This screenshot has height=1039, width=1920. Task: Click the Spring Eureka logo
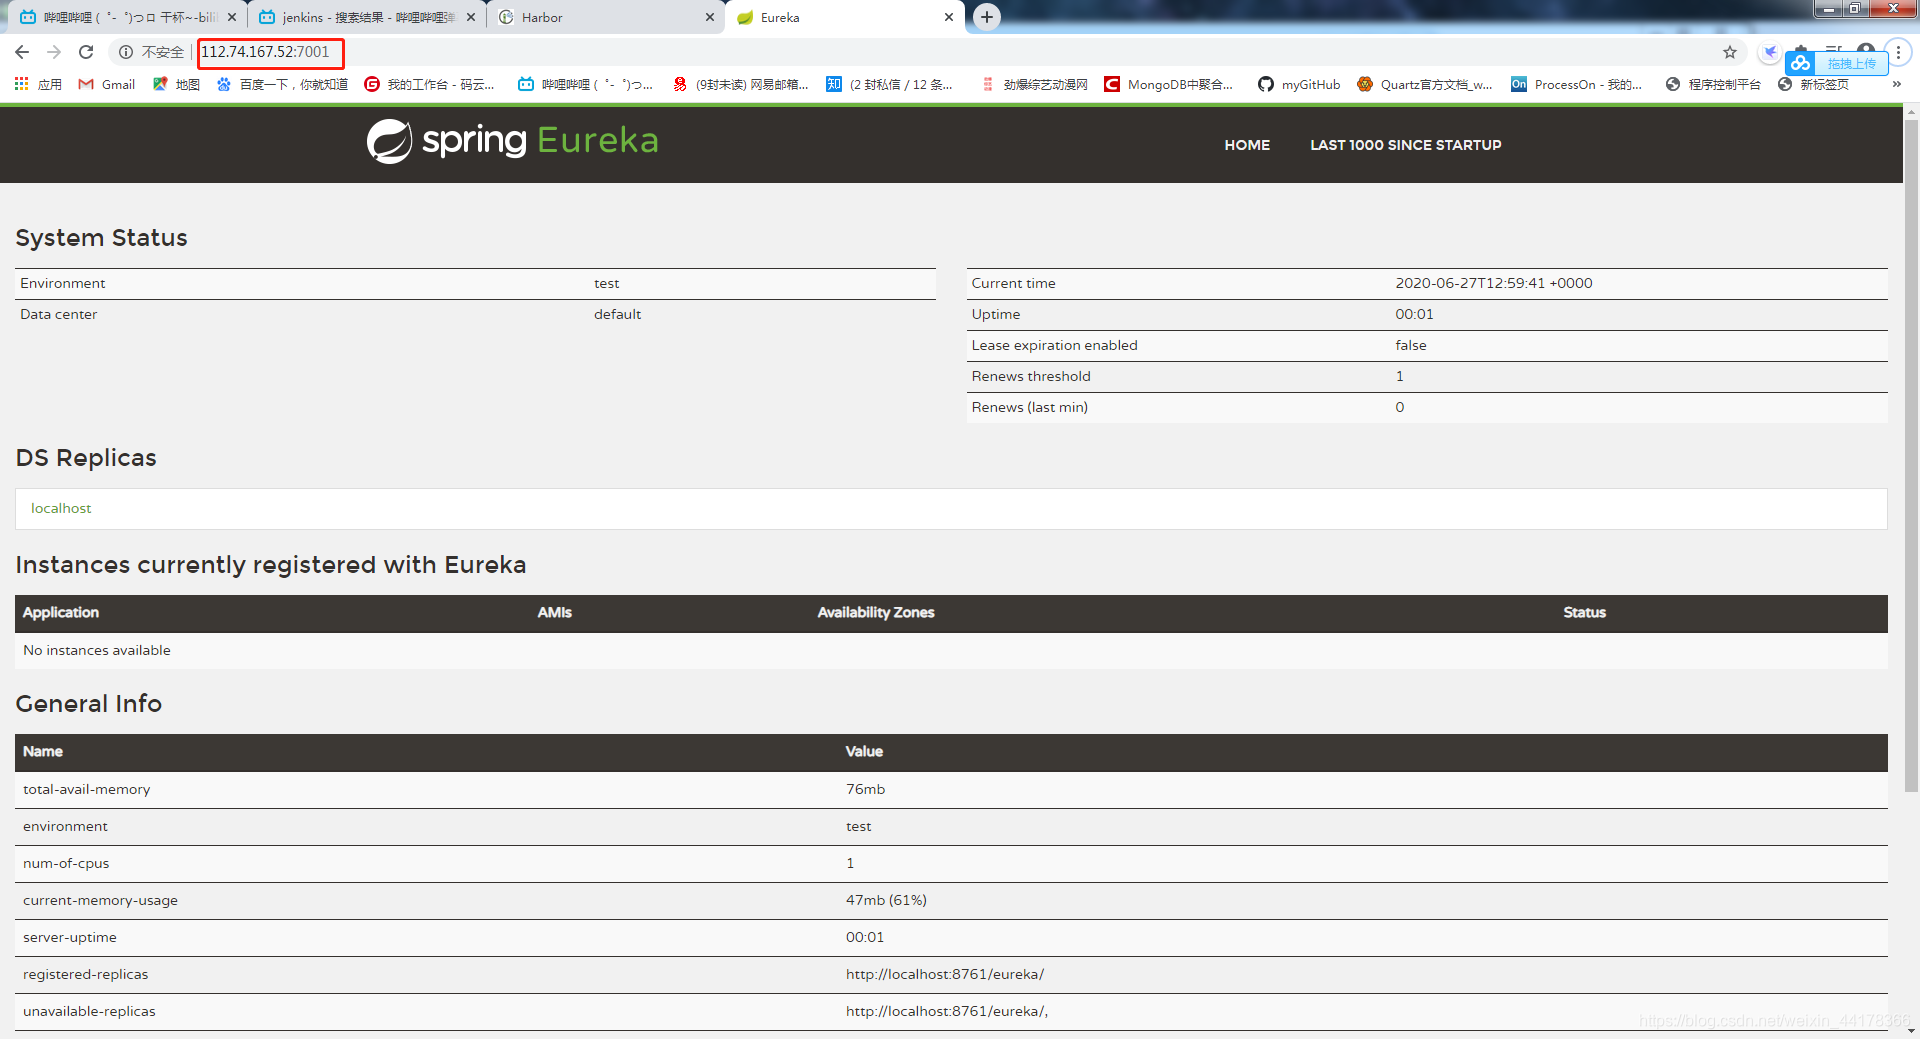click(x=512, y=141)
